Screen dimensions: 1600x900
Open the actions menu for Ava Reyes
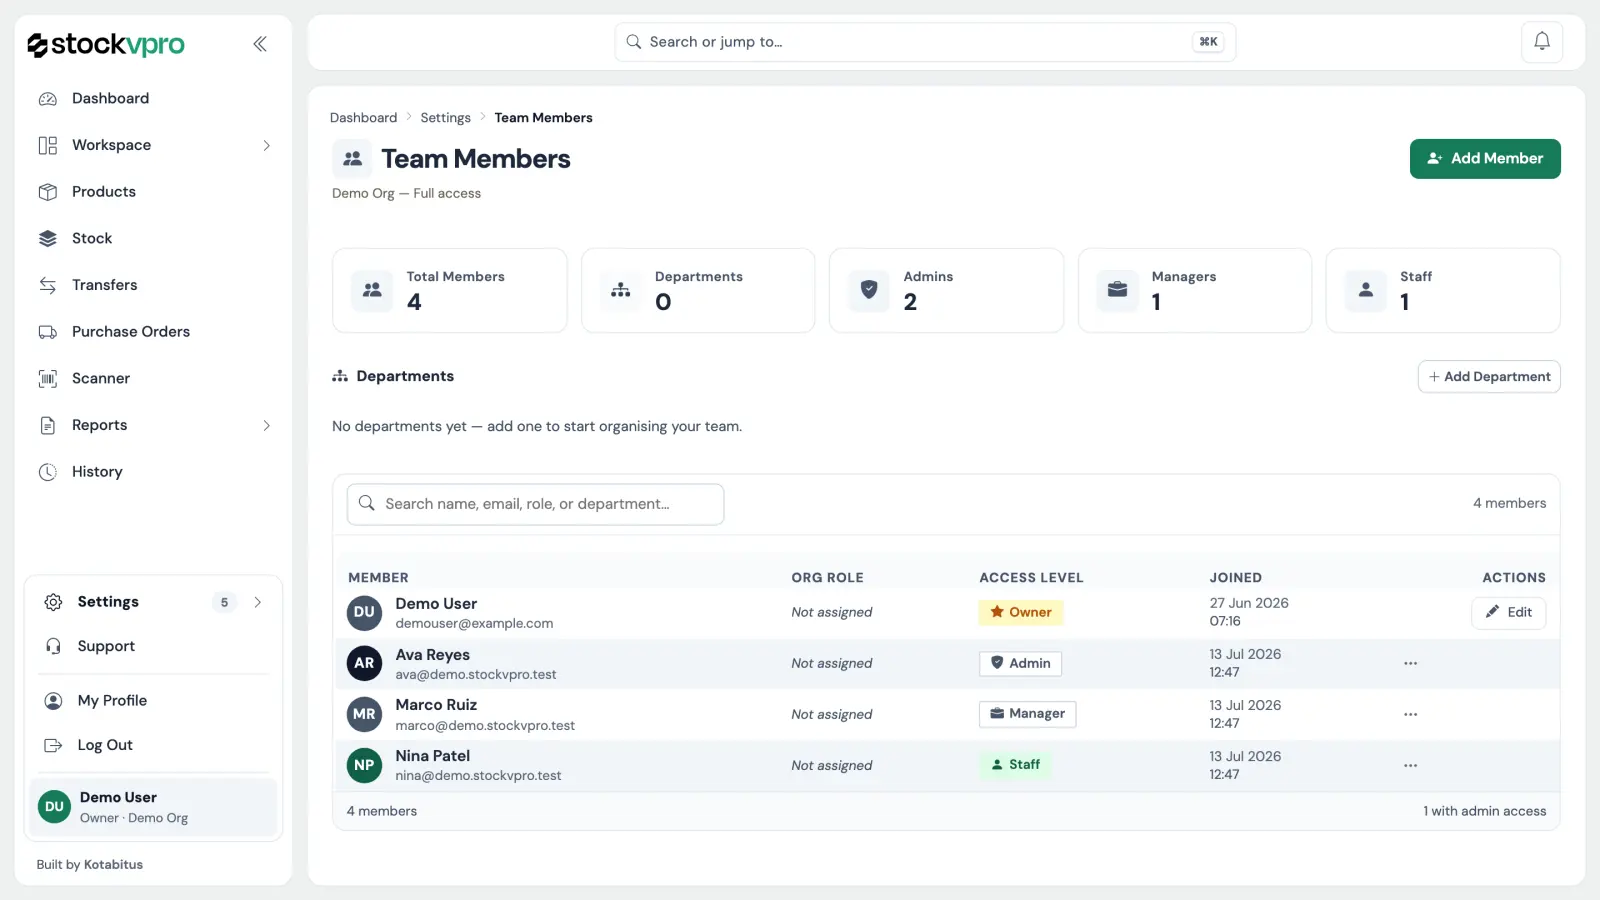point(1410,663)
